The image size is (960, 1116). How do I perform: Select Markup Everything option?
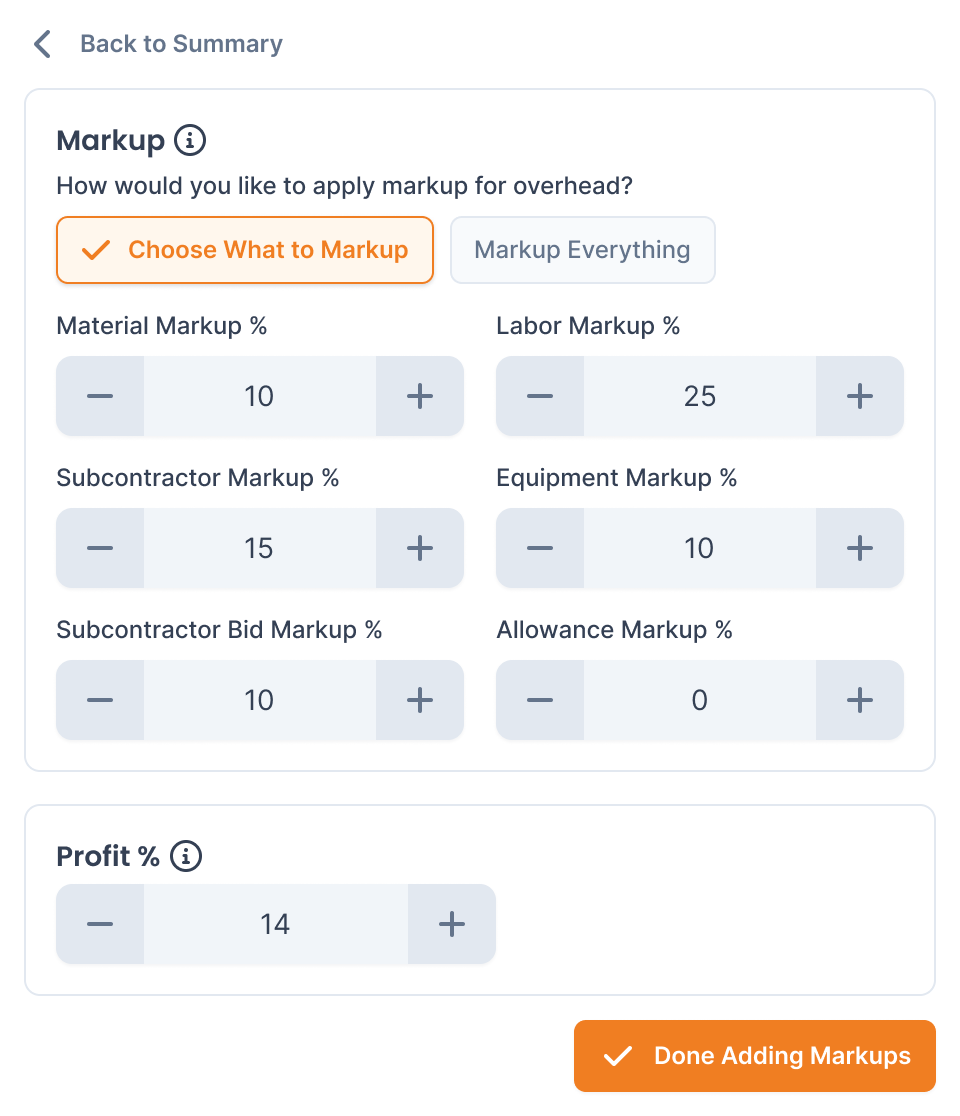tap(583, 250)
